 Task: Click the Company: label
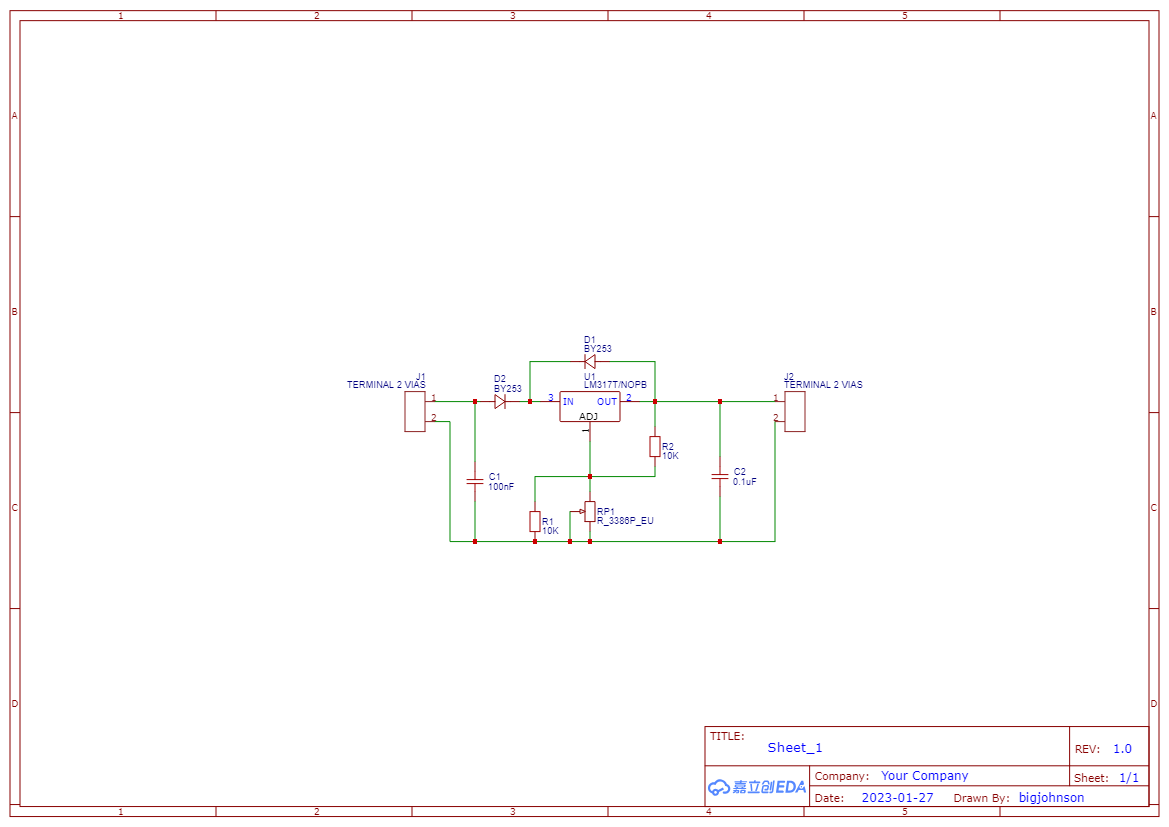[x=842, y=776]
